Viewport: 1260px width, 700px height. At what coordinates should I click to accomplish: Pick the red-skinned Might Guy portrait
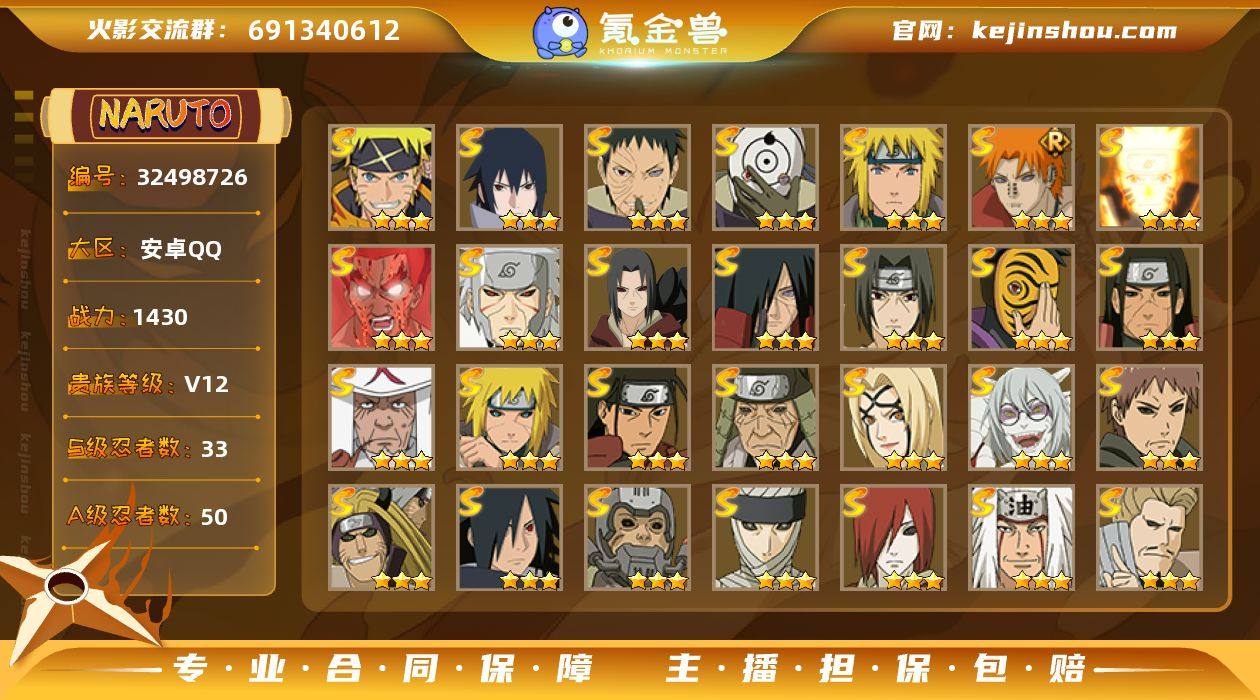pos(381,297)
